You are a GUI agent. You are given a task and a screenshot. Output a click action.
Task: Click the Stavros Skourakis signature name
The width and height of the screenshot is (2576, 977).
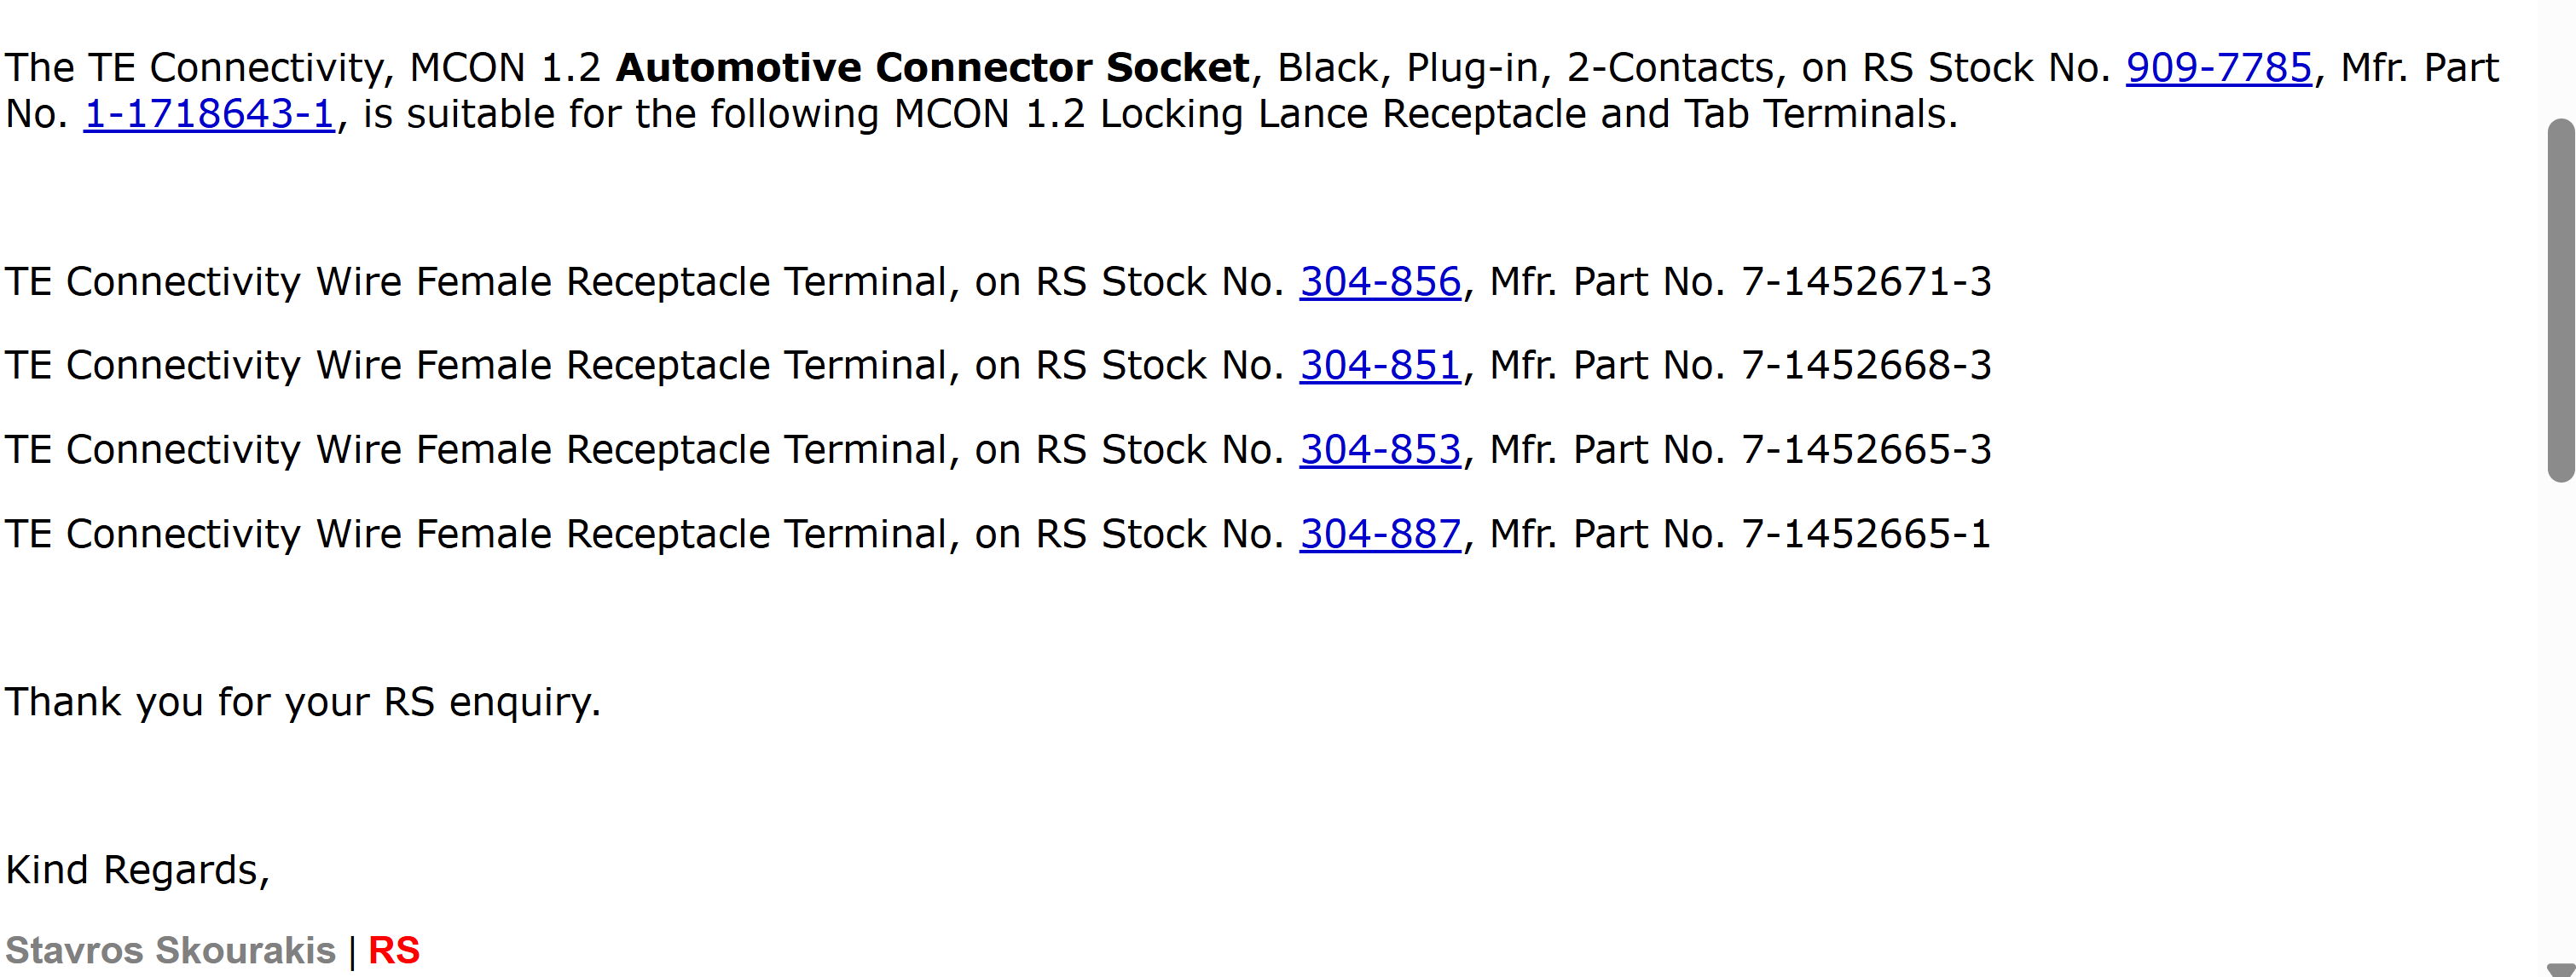(170, 950)
